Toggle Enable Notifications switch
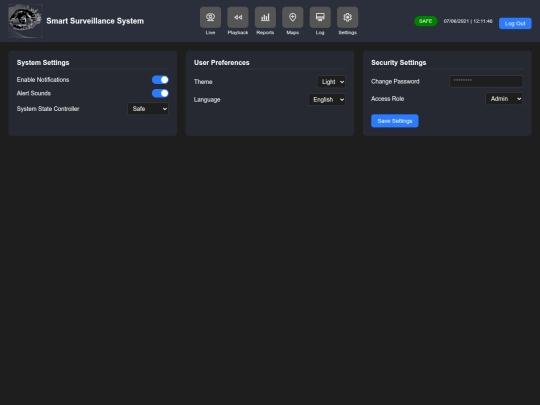The width and height of the screenshot is (540, 405). (160, 80)
